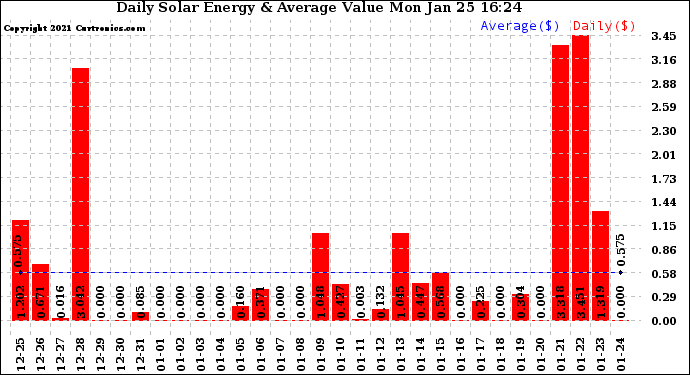Click the x-axis date label 01-13

[x=400, y=355]
